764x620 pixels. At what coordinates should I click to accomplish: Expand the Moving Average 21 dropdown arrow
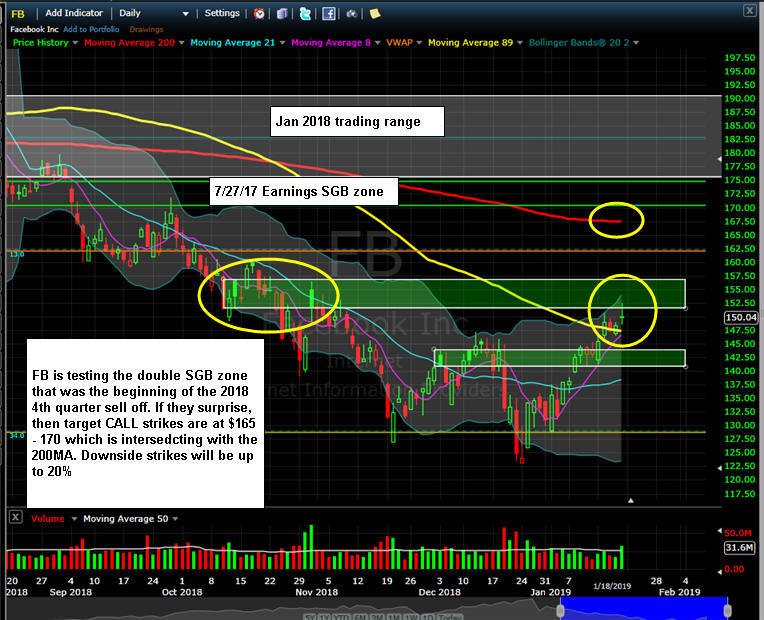282,43
